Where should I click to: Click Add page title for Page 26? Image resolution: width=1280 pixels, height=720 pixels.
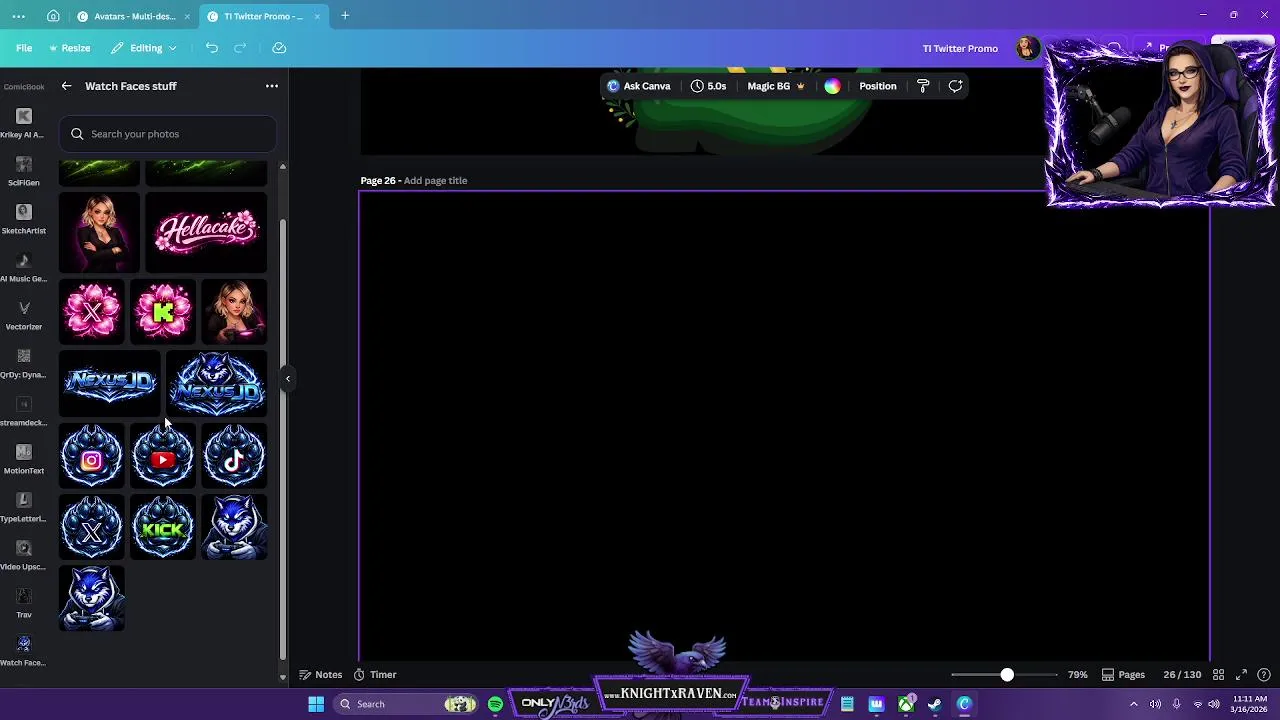tap(435, 181)
